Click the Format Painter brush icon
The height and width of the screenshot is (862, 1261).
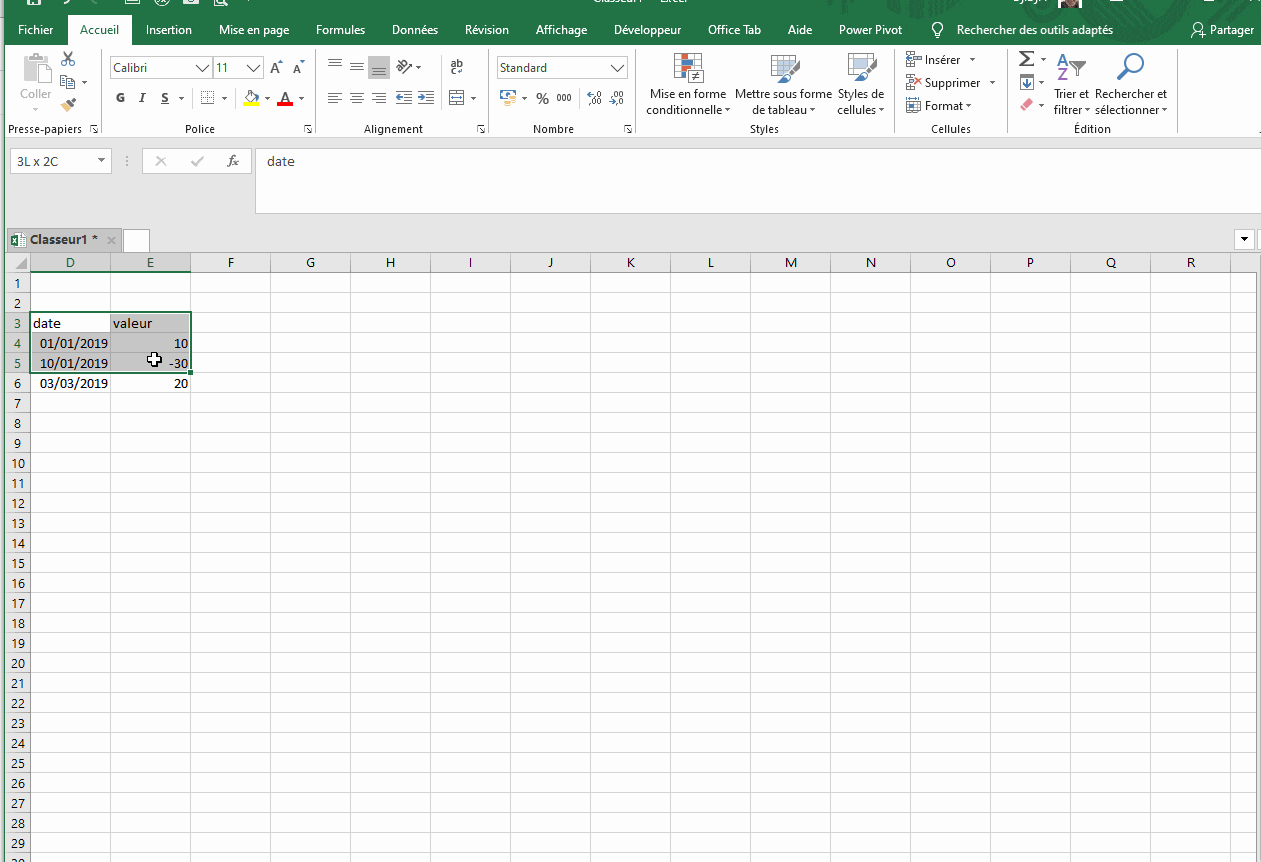[x=68, y=104]
